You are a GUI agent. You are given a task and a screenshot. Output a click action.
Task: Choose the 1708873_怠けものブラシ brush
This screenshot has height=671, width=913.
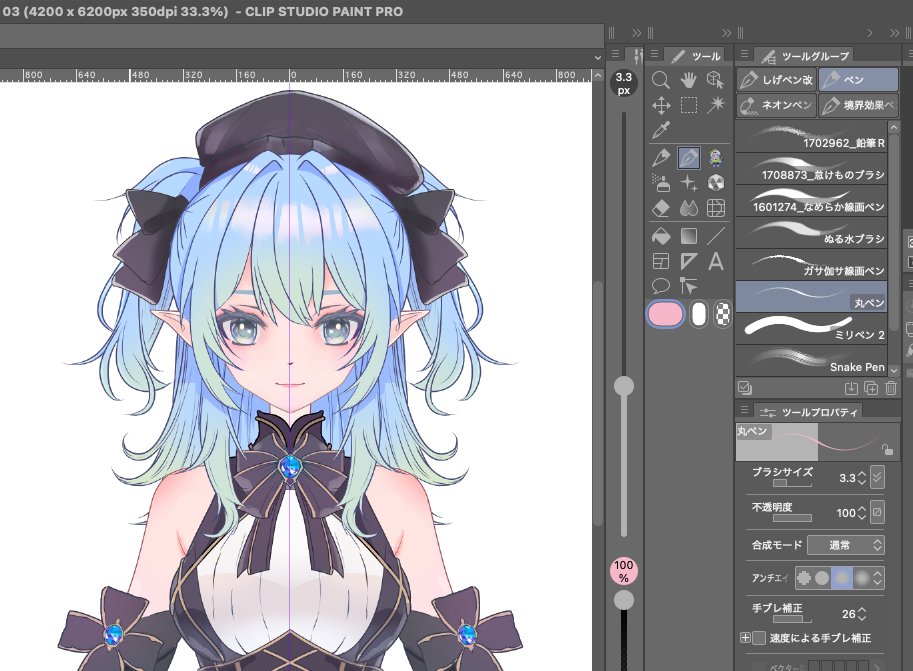(812, 169)
